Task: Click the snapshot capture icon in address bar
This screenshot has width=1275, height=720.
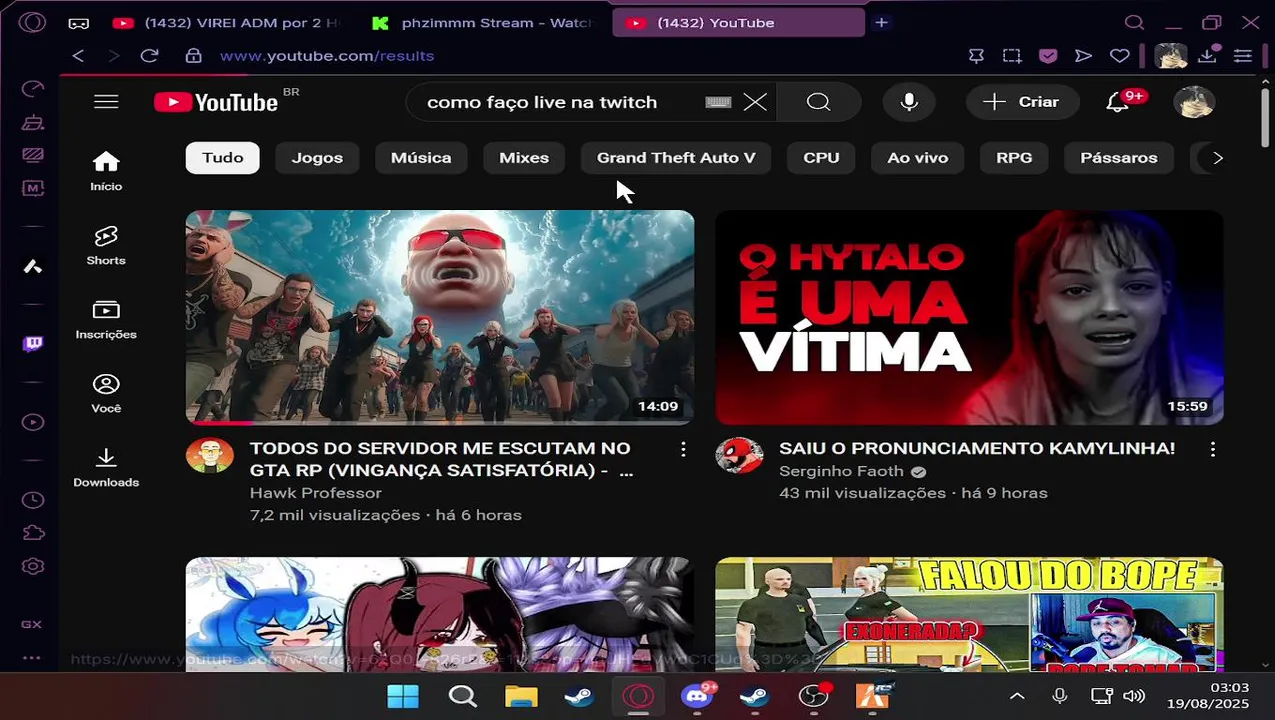Action: (1012, 56)
